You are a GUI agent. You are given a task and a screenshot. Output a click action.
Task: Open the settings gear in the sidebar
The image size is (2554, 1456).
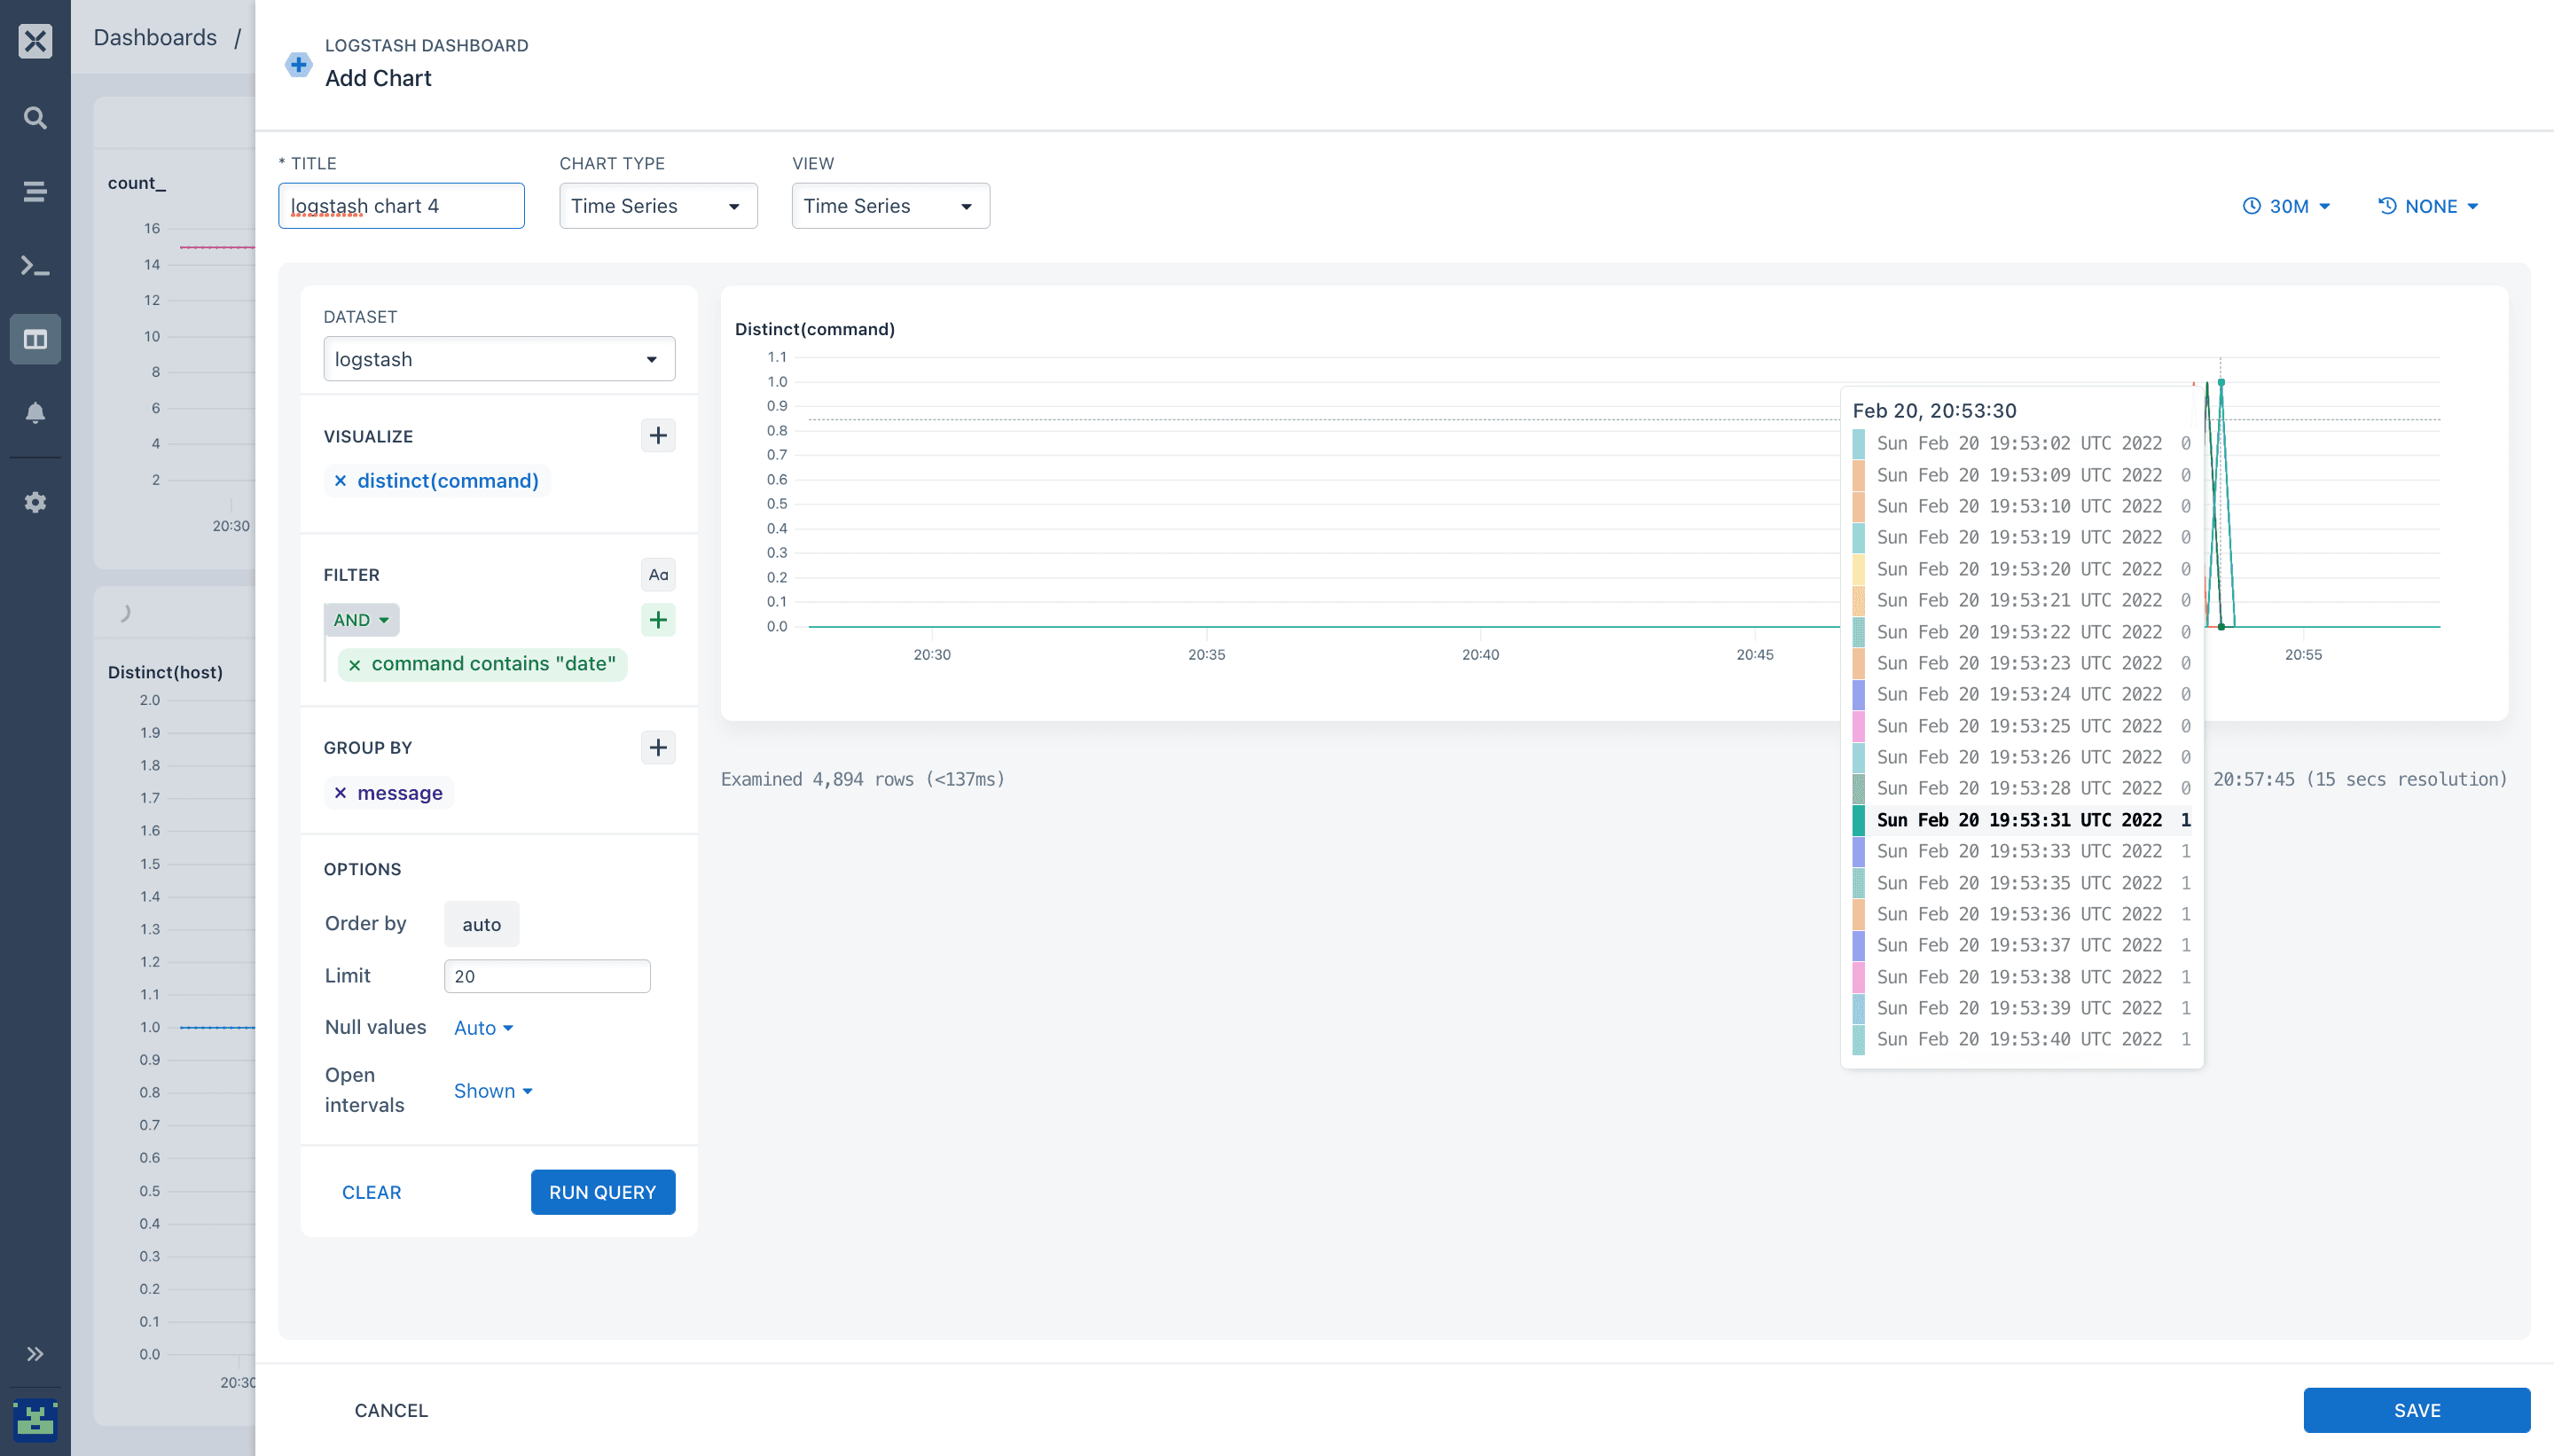[35, 502]
